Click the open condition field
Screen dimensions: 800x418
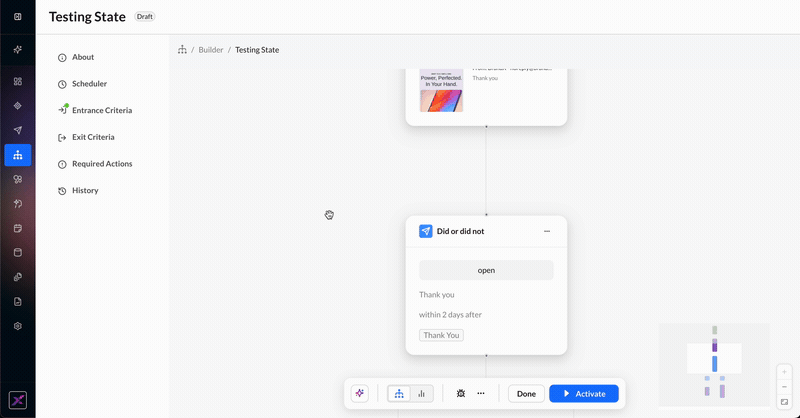pos(486,270)
